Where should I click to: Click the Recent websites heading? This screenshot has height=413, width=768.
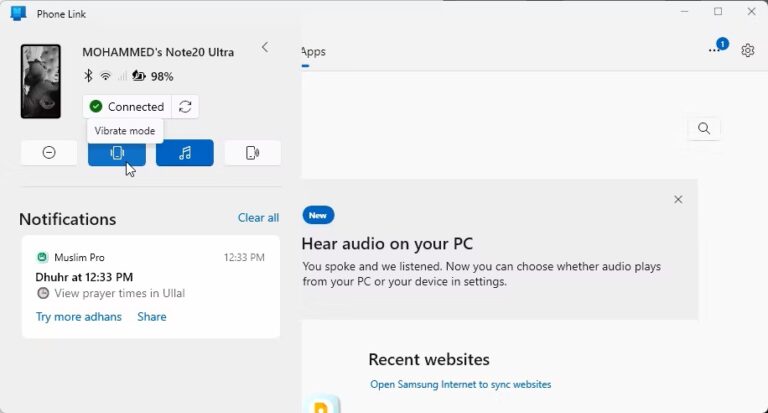[x=429, y=359]
